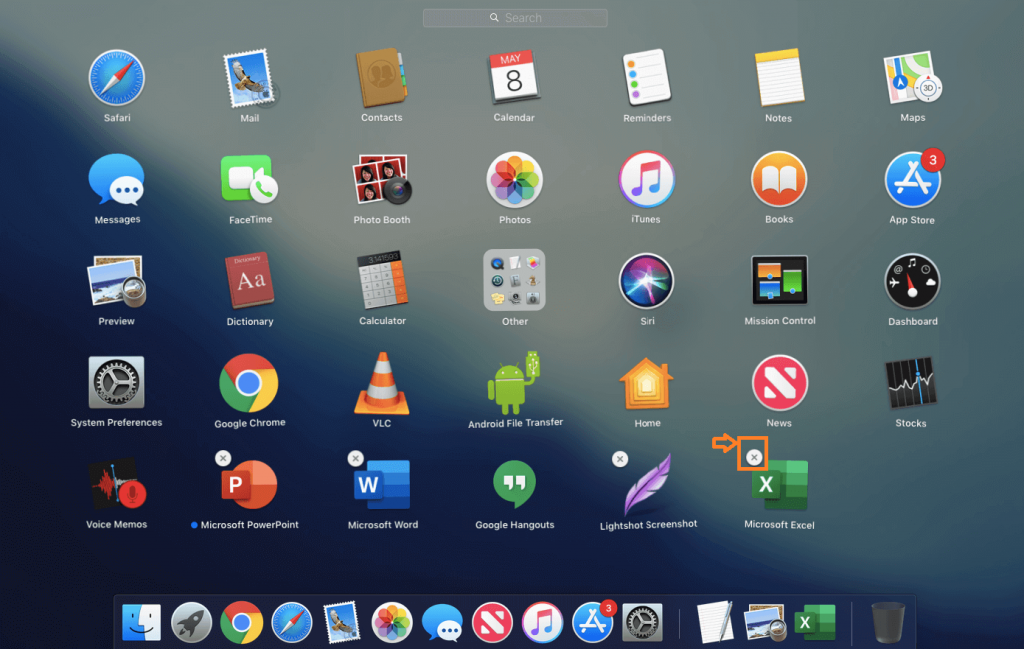Open the Notes app
This screenshot has width=1024, height=649.
tap(778, 78)
